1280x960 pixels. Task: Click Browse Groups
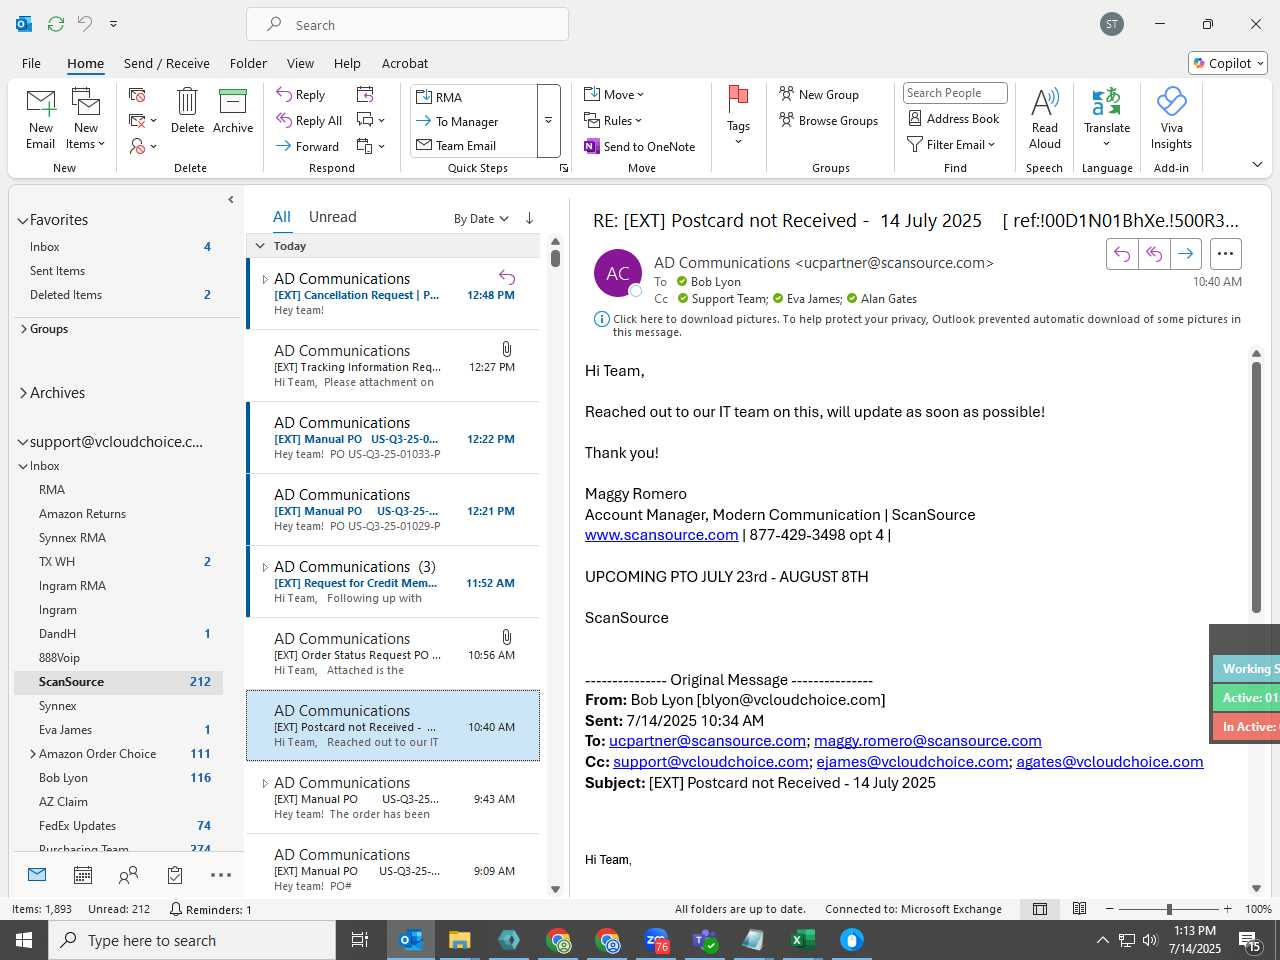tap(829, 120)
